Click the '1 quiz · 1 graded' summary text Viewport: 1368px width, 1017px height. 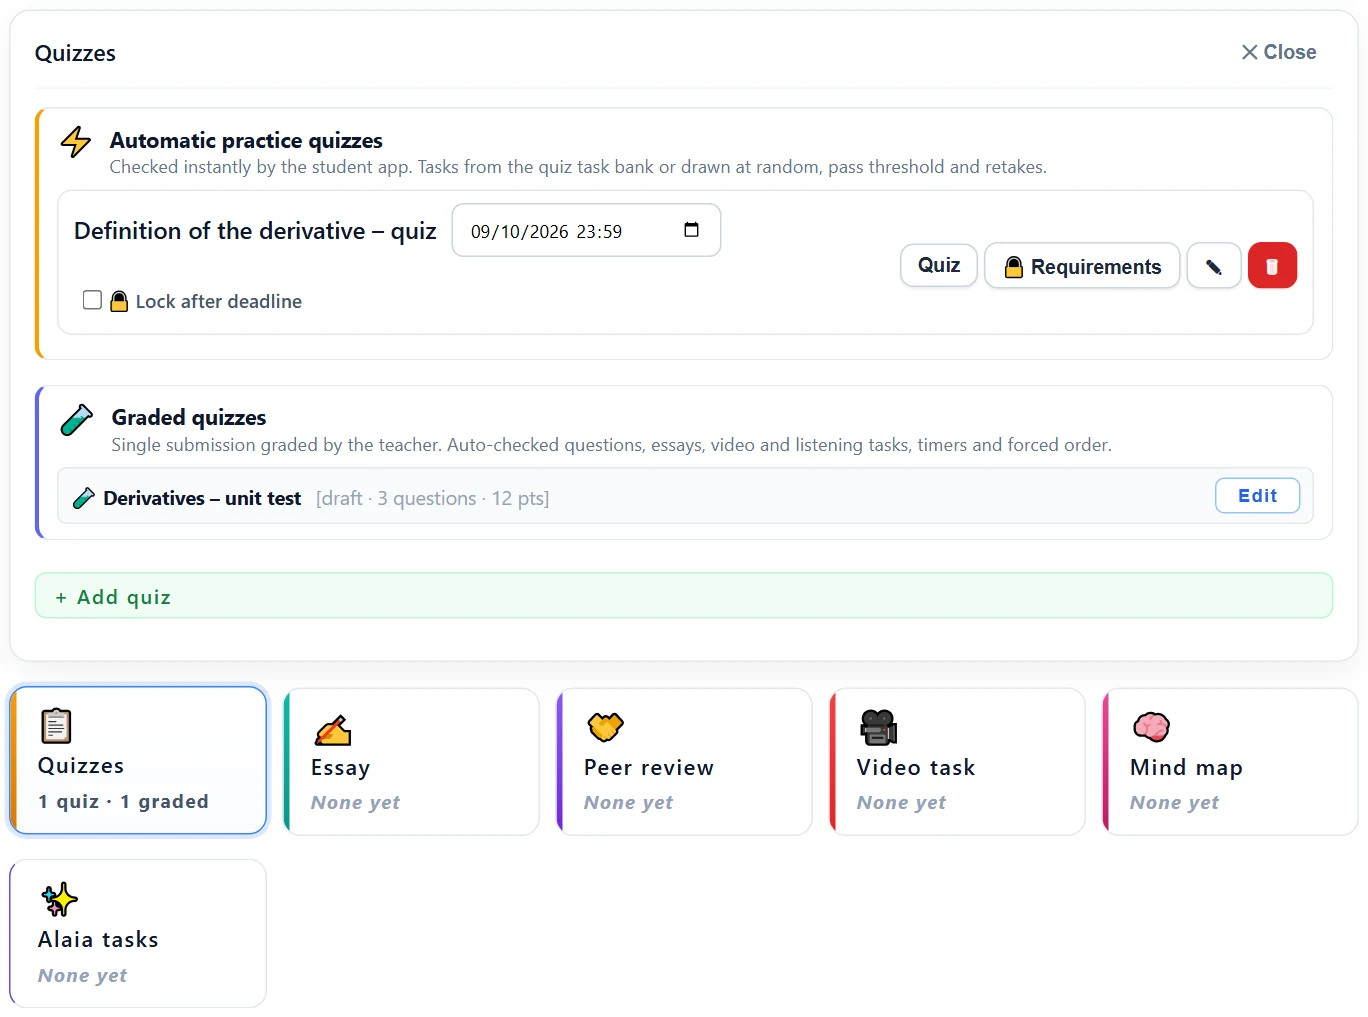(x=124, y=801)
